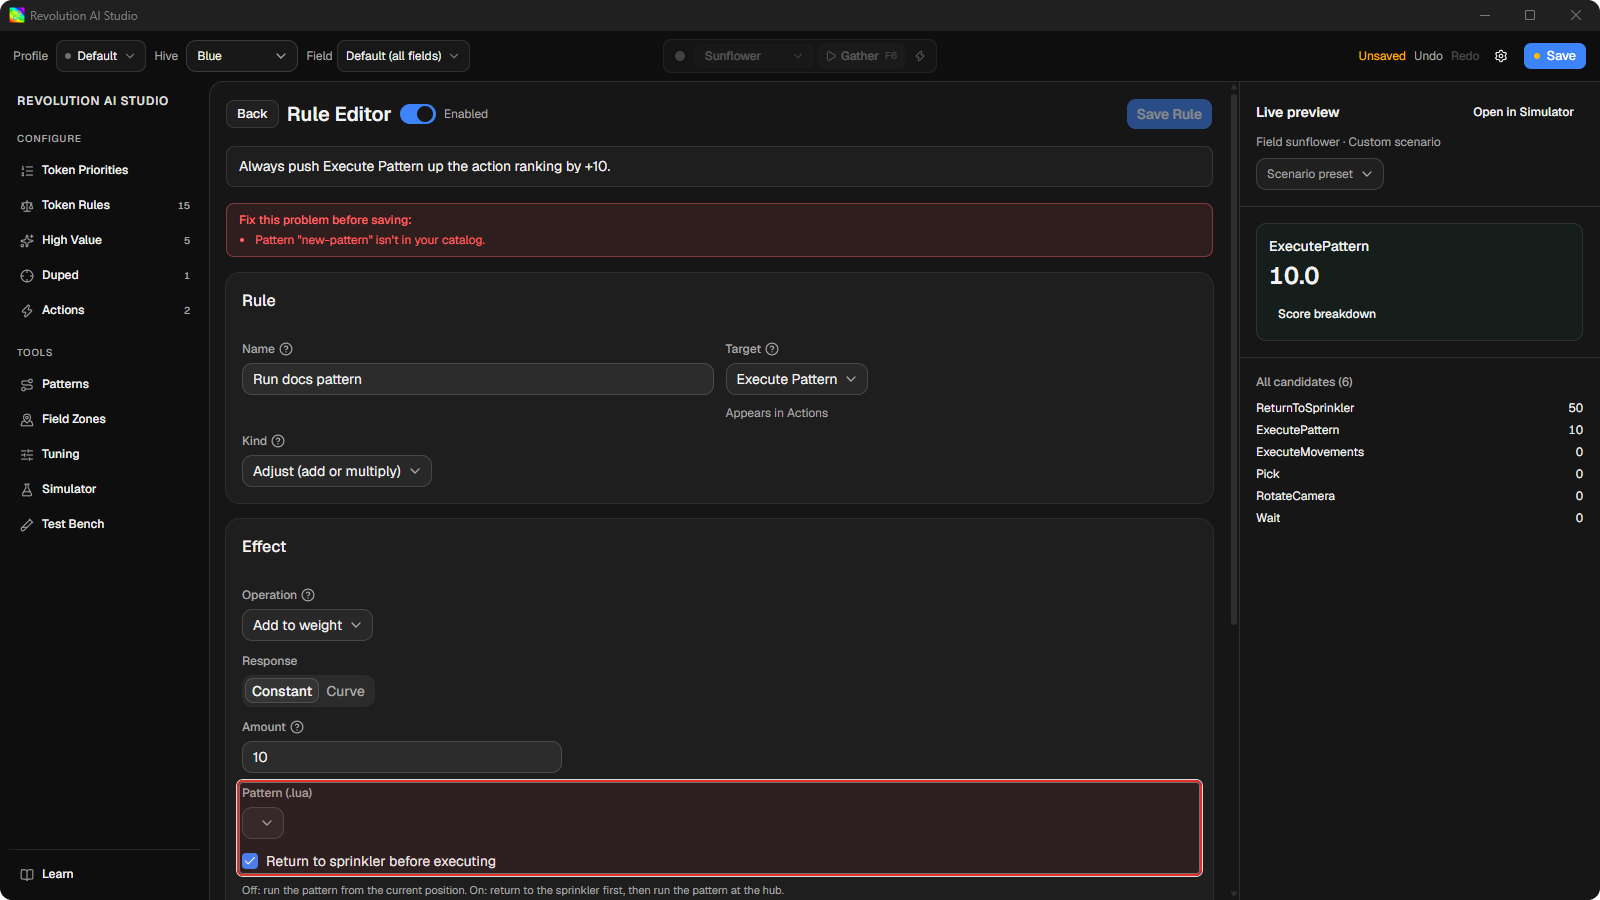Open Token Priorities page
This screenshot has width=1600, height=900.
[105, 170]
